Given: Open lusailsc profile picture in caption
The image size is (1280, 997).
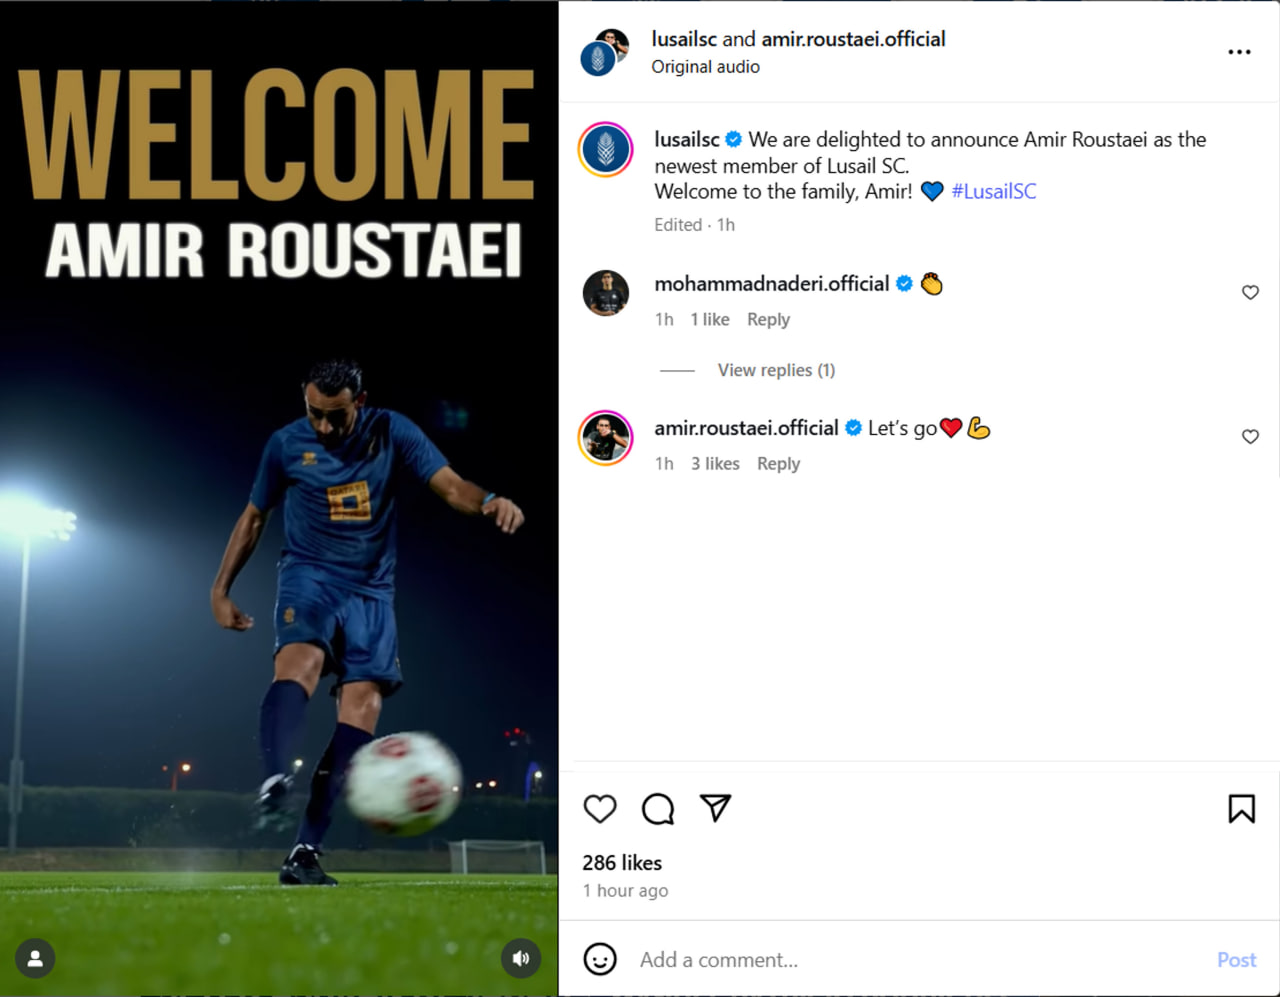Looking at the screenshot, I should 606,149.
